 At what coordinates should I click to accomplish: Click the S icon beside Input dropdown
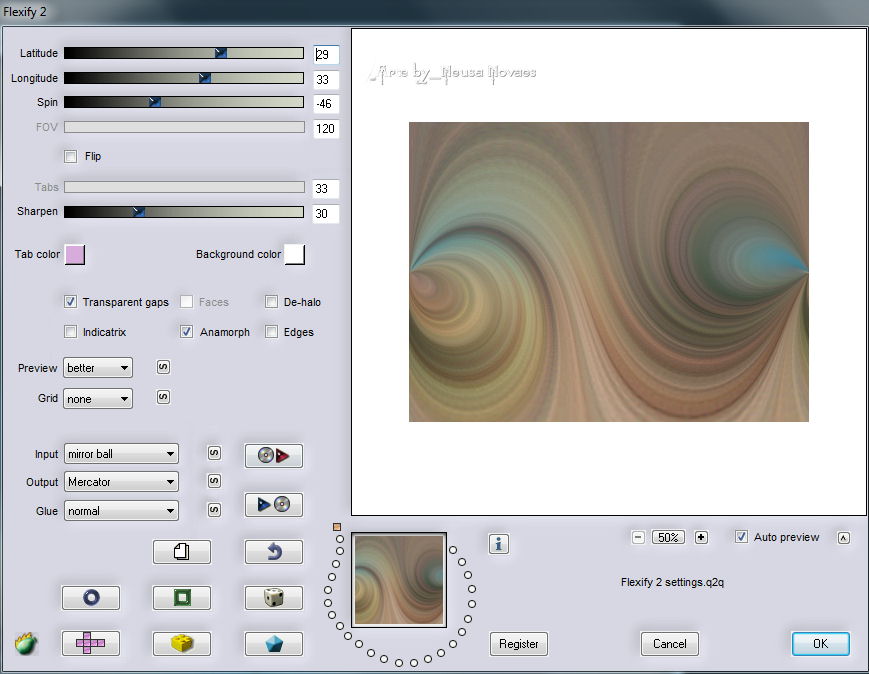click(214, 453)
